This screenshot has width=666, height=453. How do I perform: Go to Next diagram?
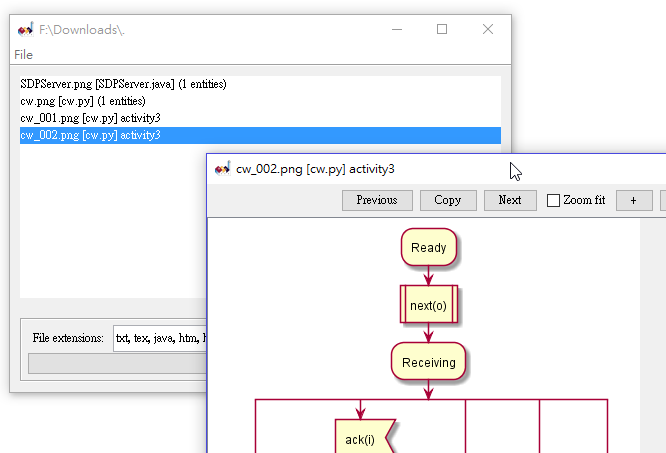tap(510, 200)
